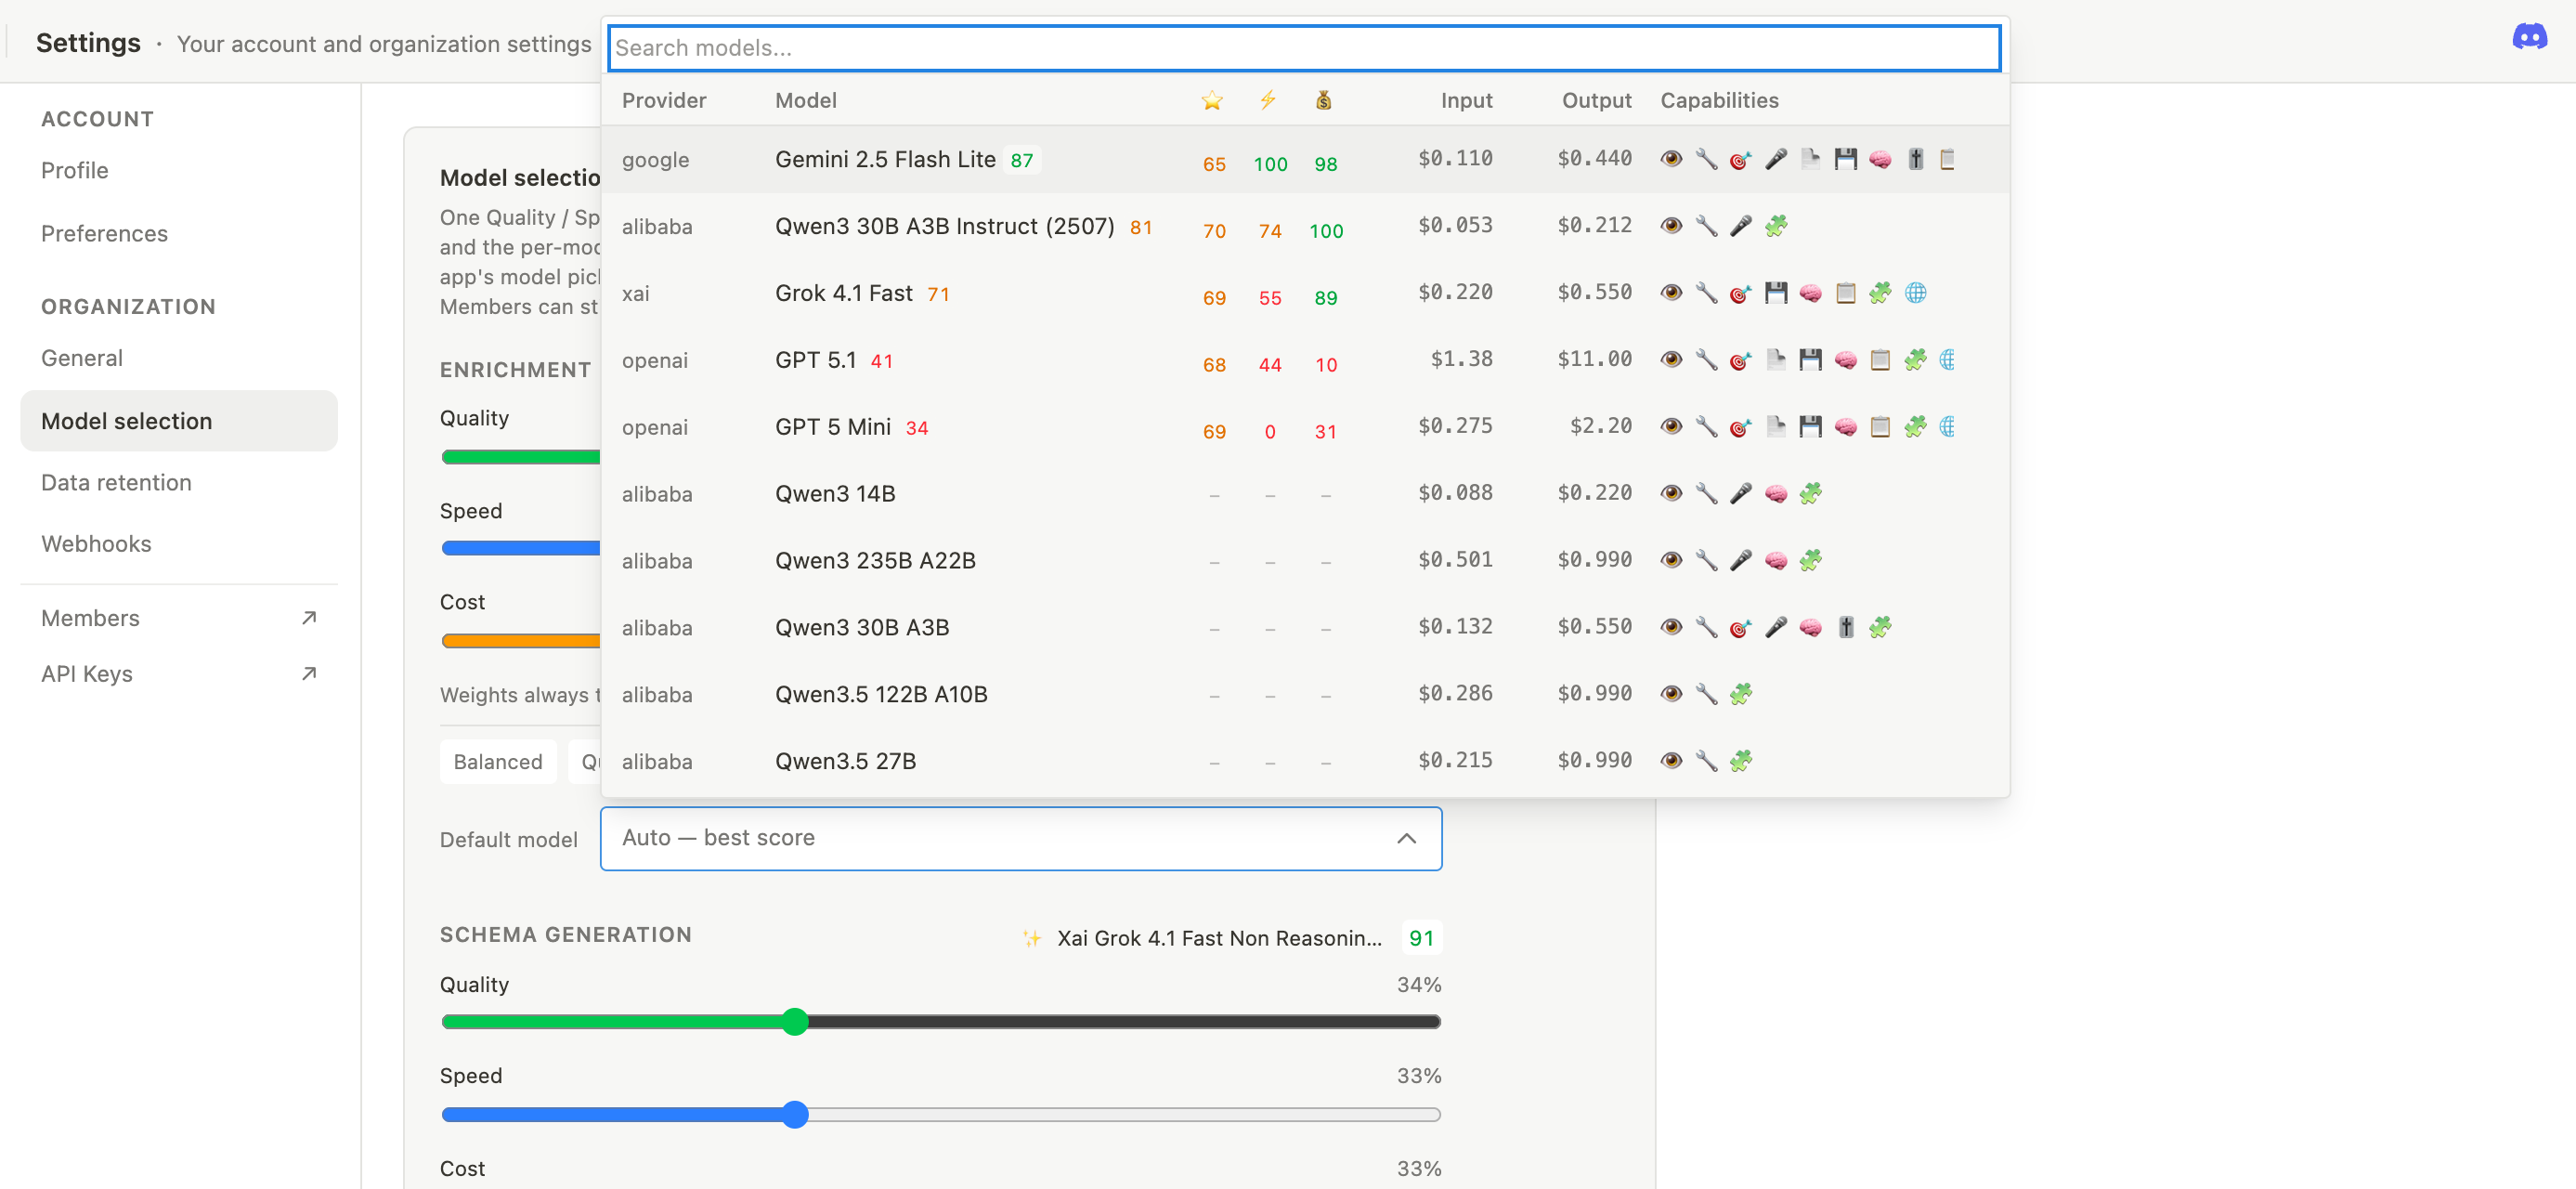Click the target icon in GPT 5.1 row
2576x1189 pixels.
coord(1741,360)
